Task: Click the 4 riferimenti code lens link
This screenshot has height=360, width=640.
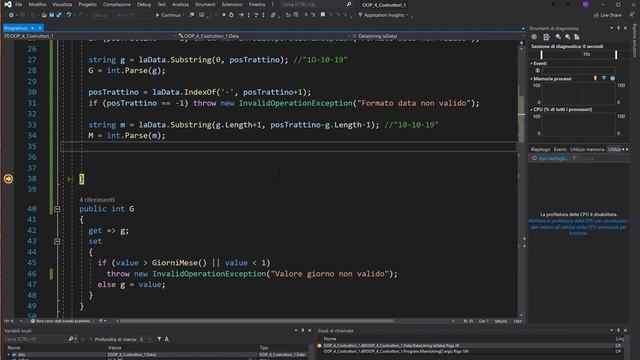Action: [x=97, y=200]
